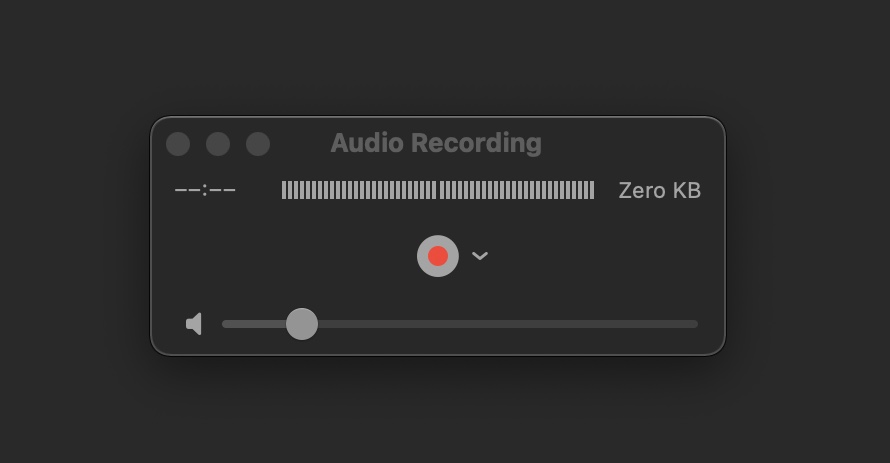890x463 pixels.
Task: Start recording with the red record button
Action: point(438,256)
